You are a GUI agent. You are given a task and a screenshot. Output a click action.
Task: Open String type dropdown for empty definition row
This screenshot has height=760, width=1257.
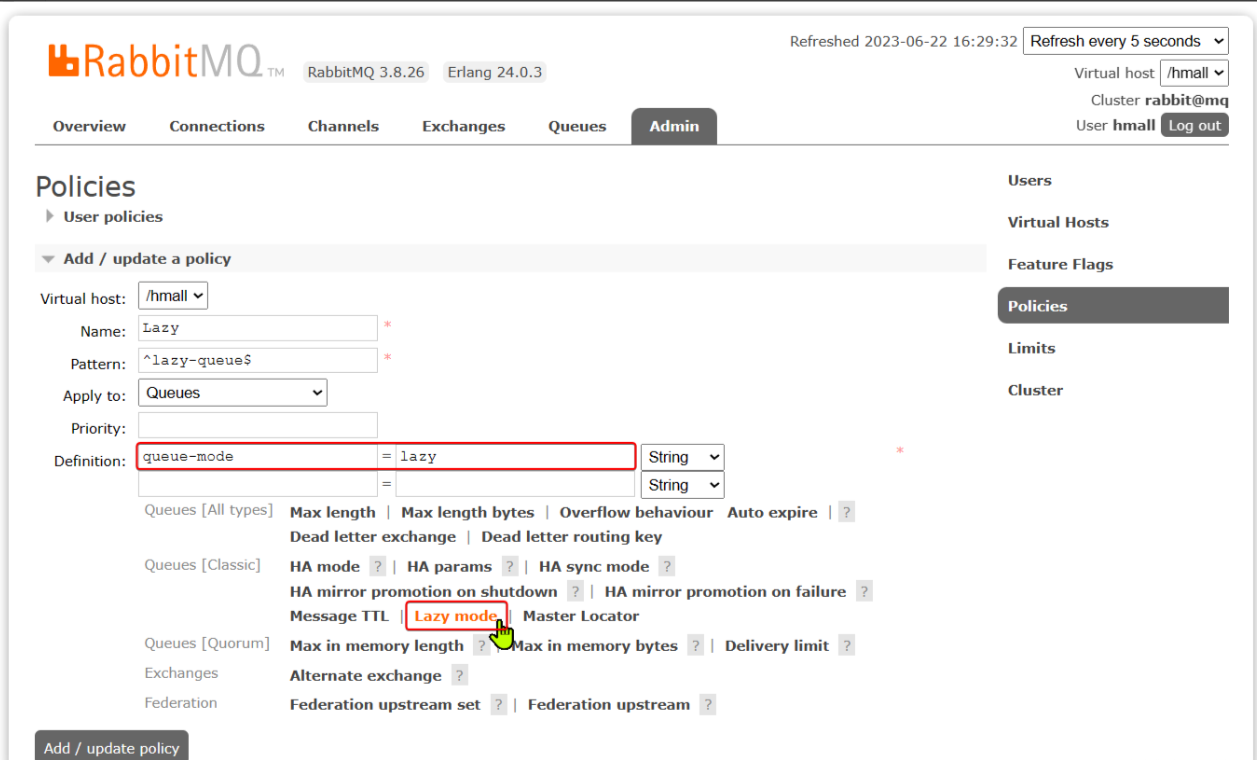(x=683, y=485)
